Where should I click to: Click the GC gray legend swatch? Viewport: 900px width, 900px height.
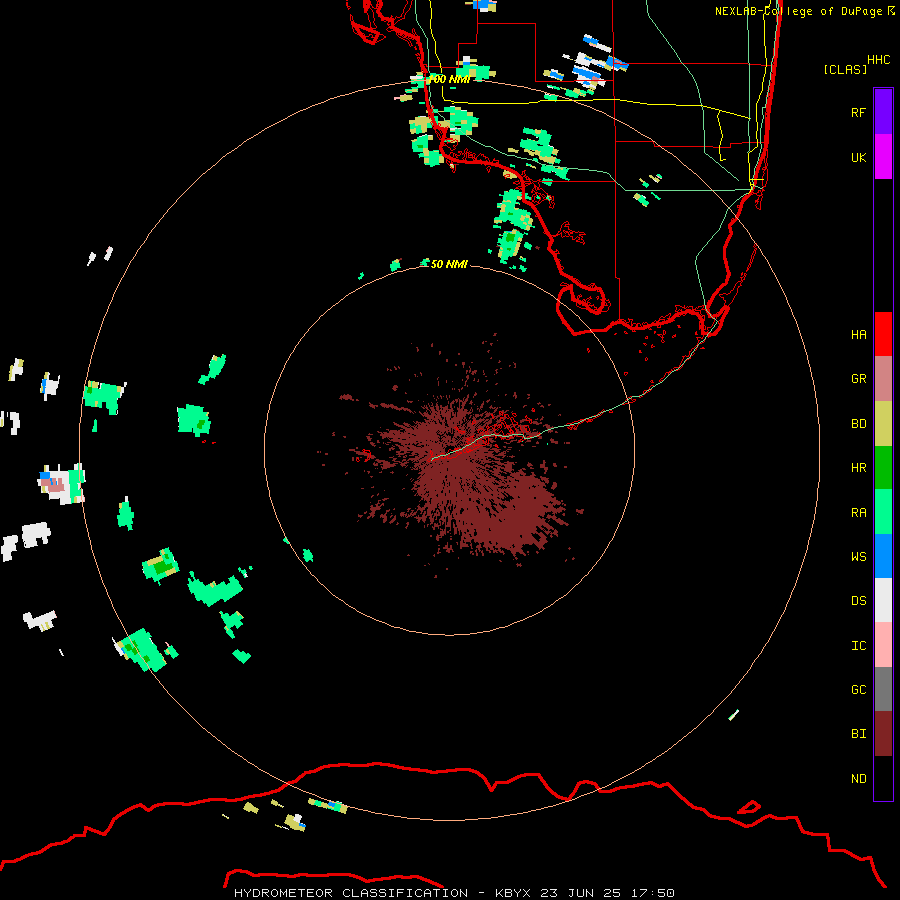[x=883, y=689]
